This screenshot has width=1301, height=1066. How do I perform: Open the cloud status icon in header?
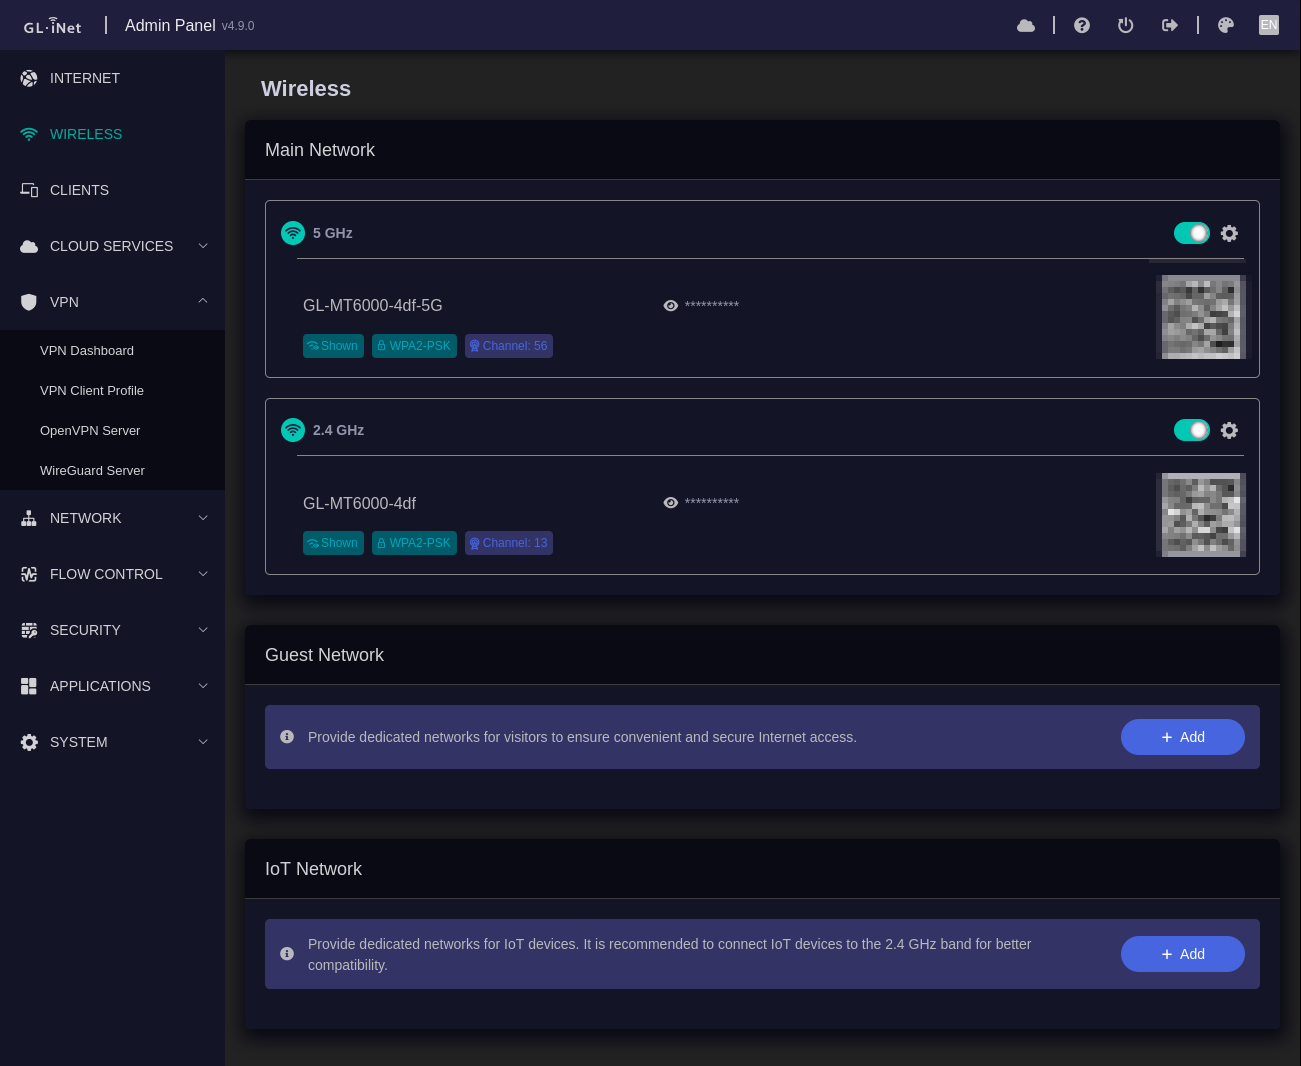pyautogui.click(x=1026, y=25)
